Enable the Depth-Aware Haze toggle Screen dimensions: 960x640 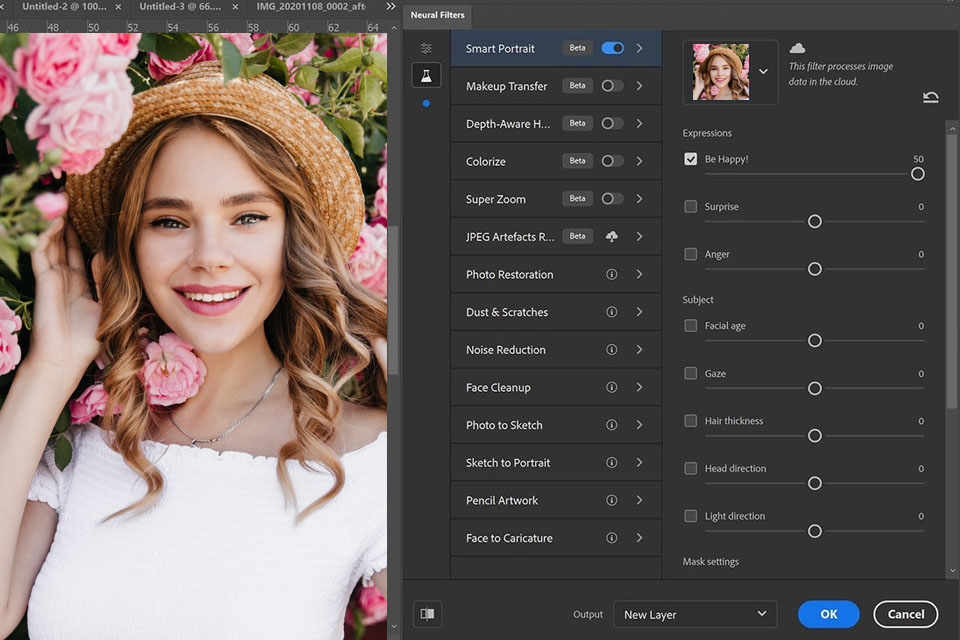tap(612, 124)
